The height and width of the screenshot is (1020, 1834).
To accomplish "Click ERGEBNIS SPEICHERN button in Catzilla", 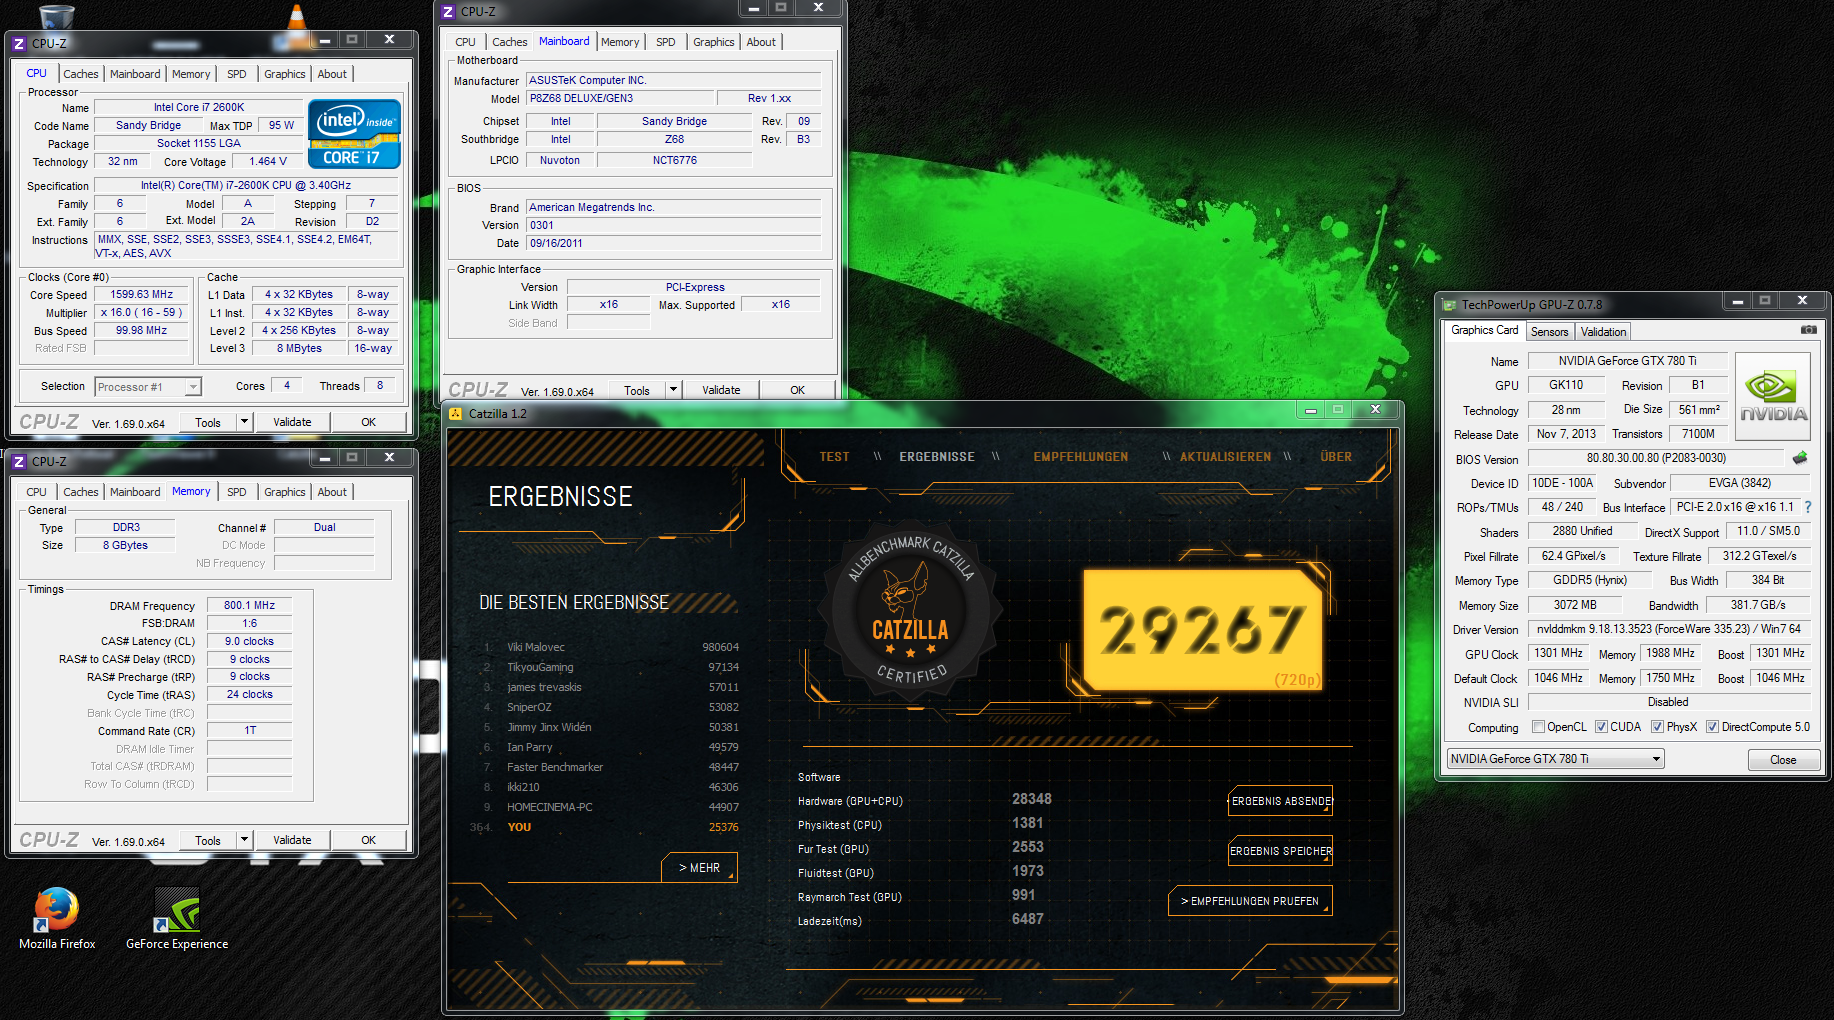I will [x=1281, y=851].
